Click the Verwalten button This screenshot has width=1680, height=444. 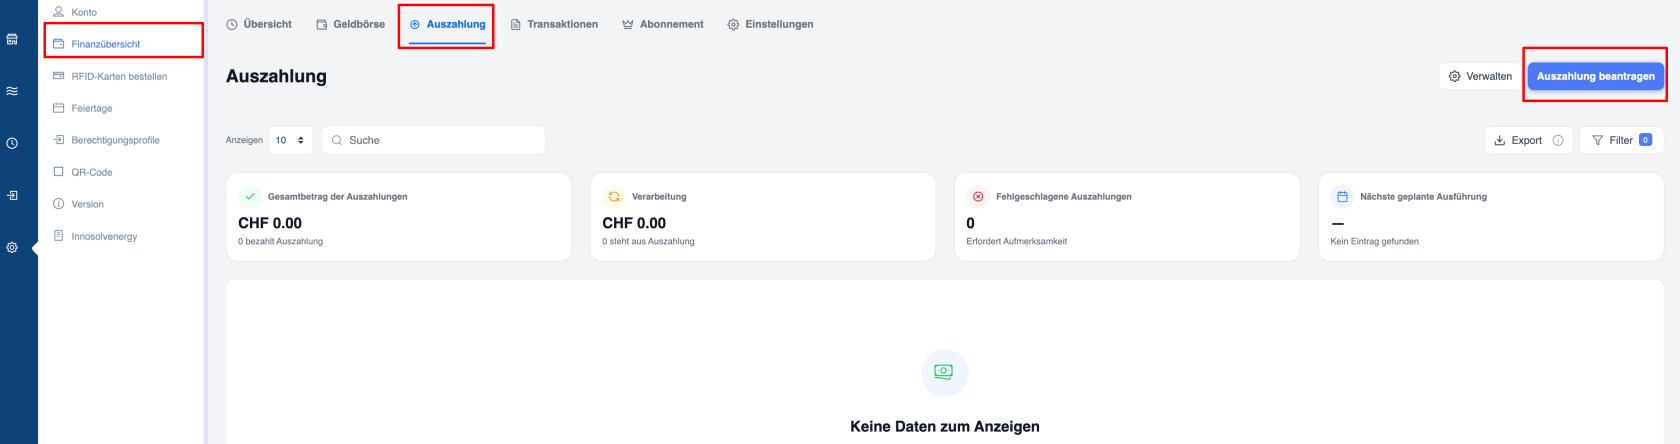click(x=1480, y=76)
